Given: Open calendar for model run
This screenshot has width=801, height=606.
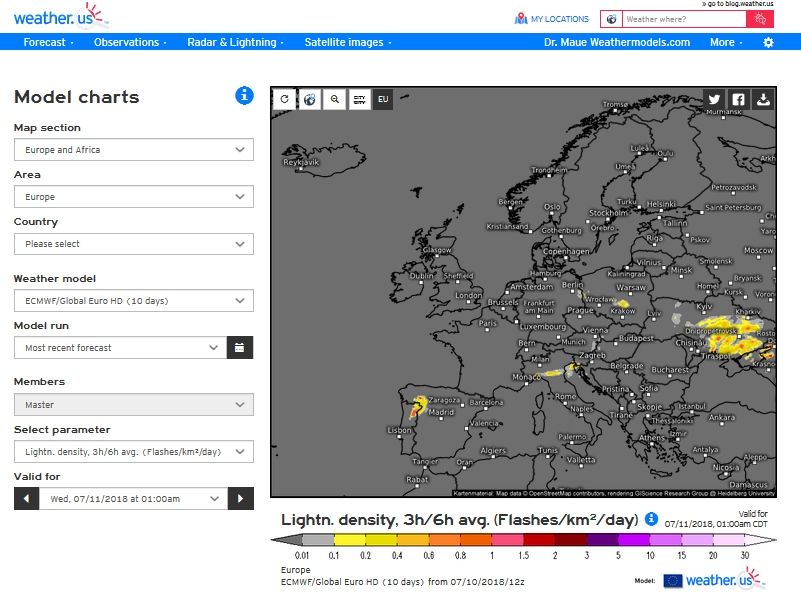Looking at the screenshot, I should click(x=240, y=348).
